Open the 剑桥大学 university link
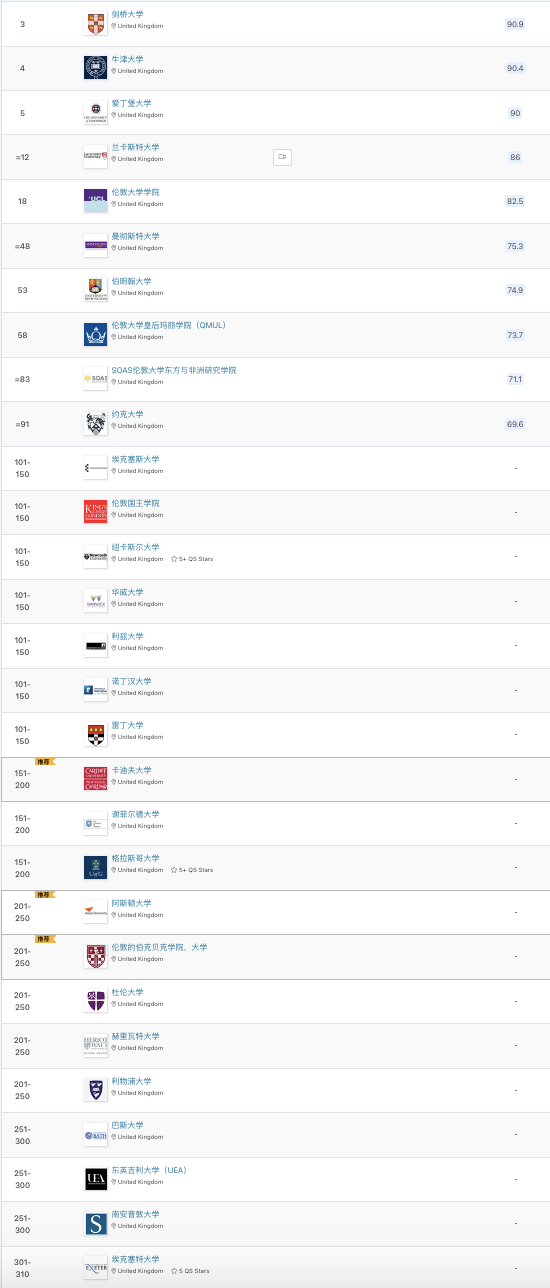Screen dimensions: 550x1288 [127, 15]
